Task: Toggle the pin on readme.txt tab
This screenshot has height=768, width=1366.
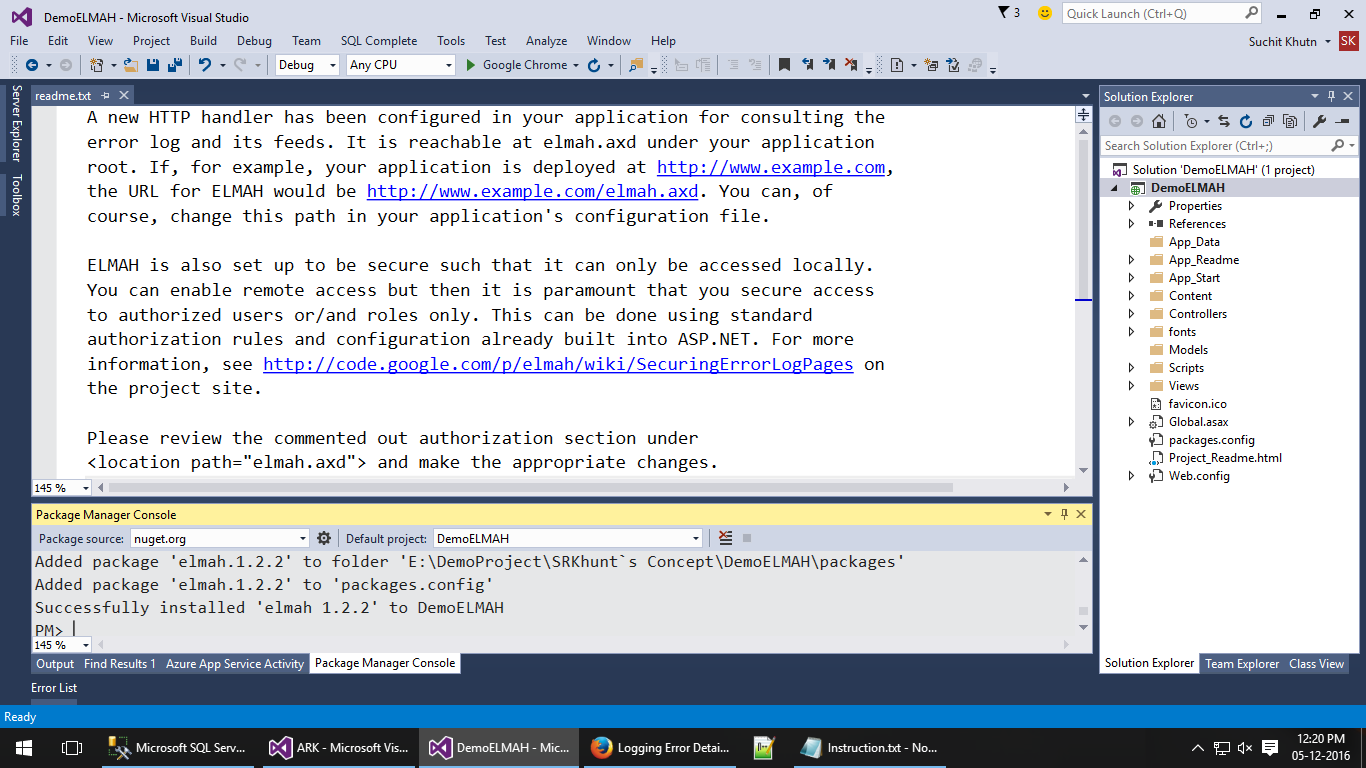Action: point(104,96)
